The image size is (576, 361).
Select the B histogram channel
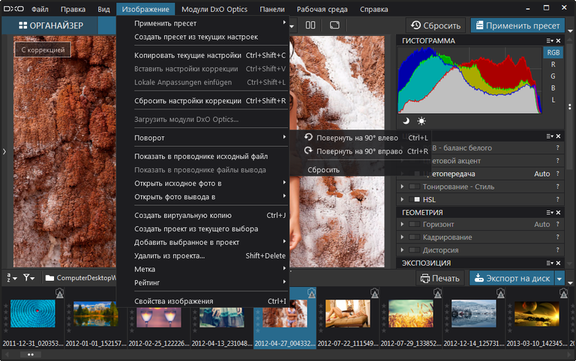(x=553, y=88)
